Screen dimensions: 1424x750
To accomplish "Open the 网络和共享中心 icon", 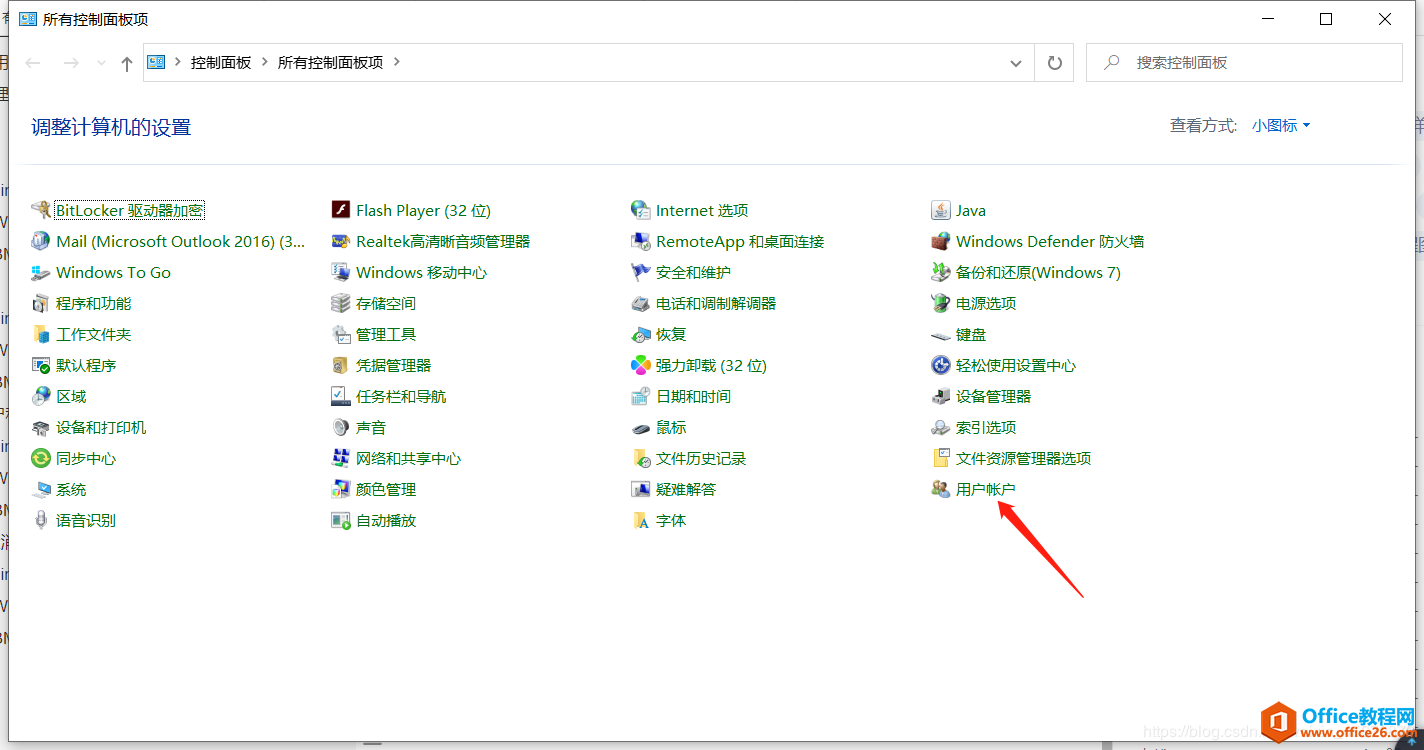I will pos(340,458).
